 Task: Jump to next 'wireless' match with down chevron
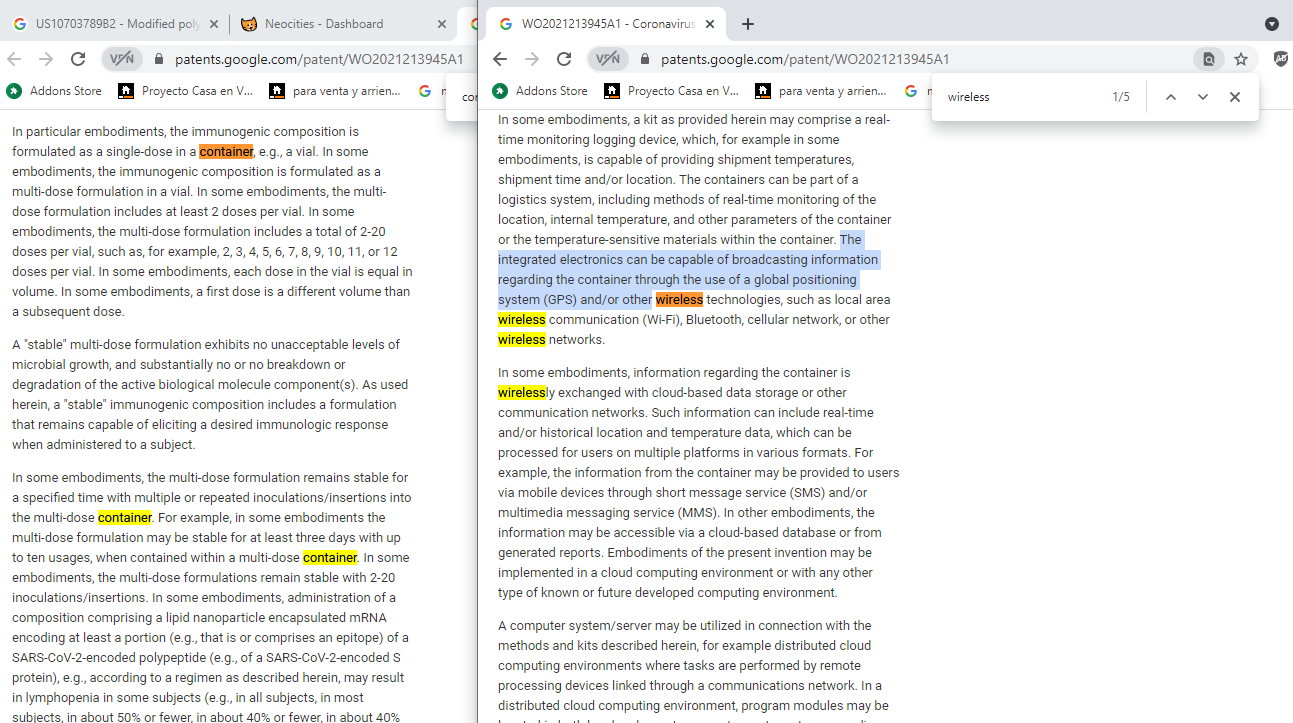pyautogui.click(x=1203, y=97)
